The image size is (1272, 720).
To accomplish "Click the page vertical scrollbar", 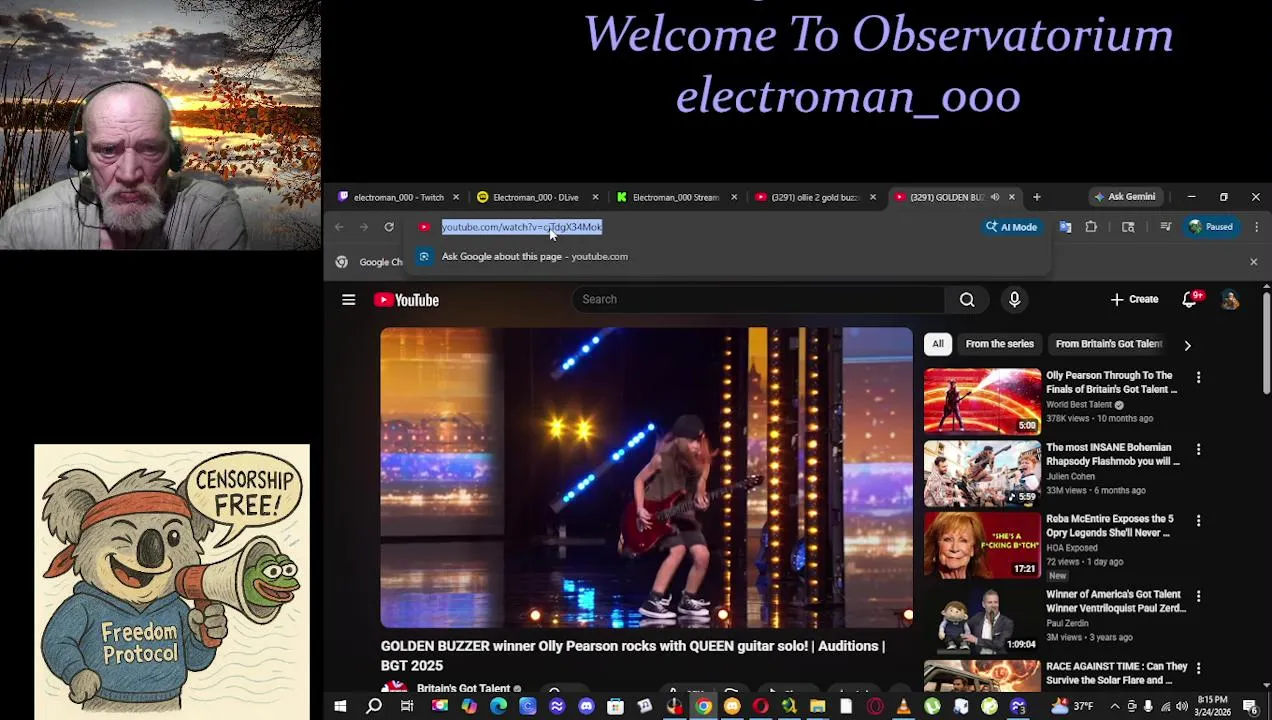I will (x=1266, y=345).
